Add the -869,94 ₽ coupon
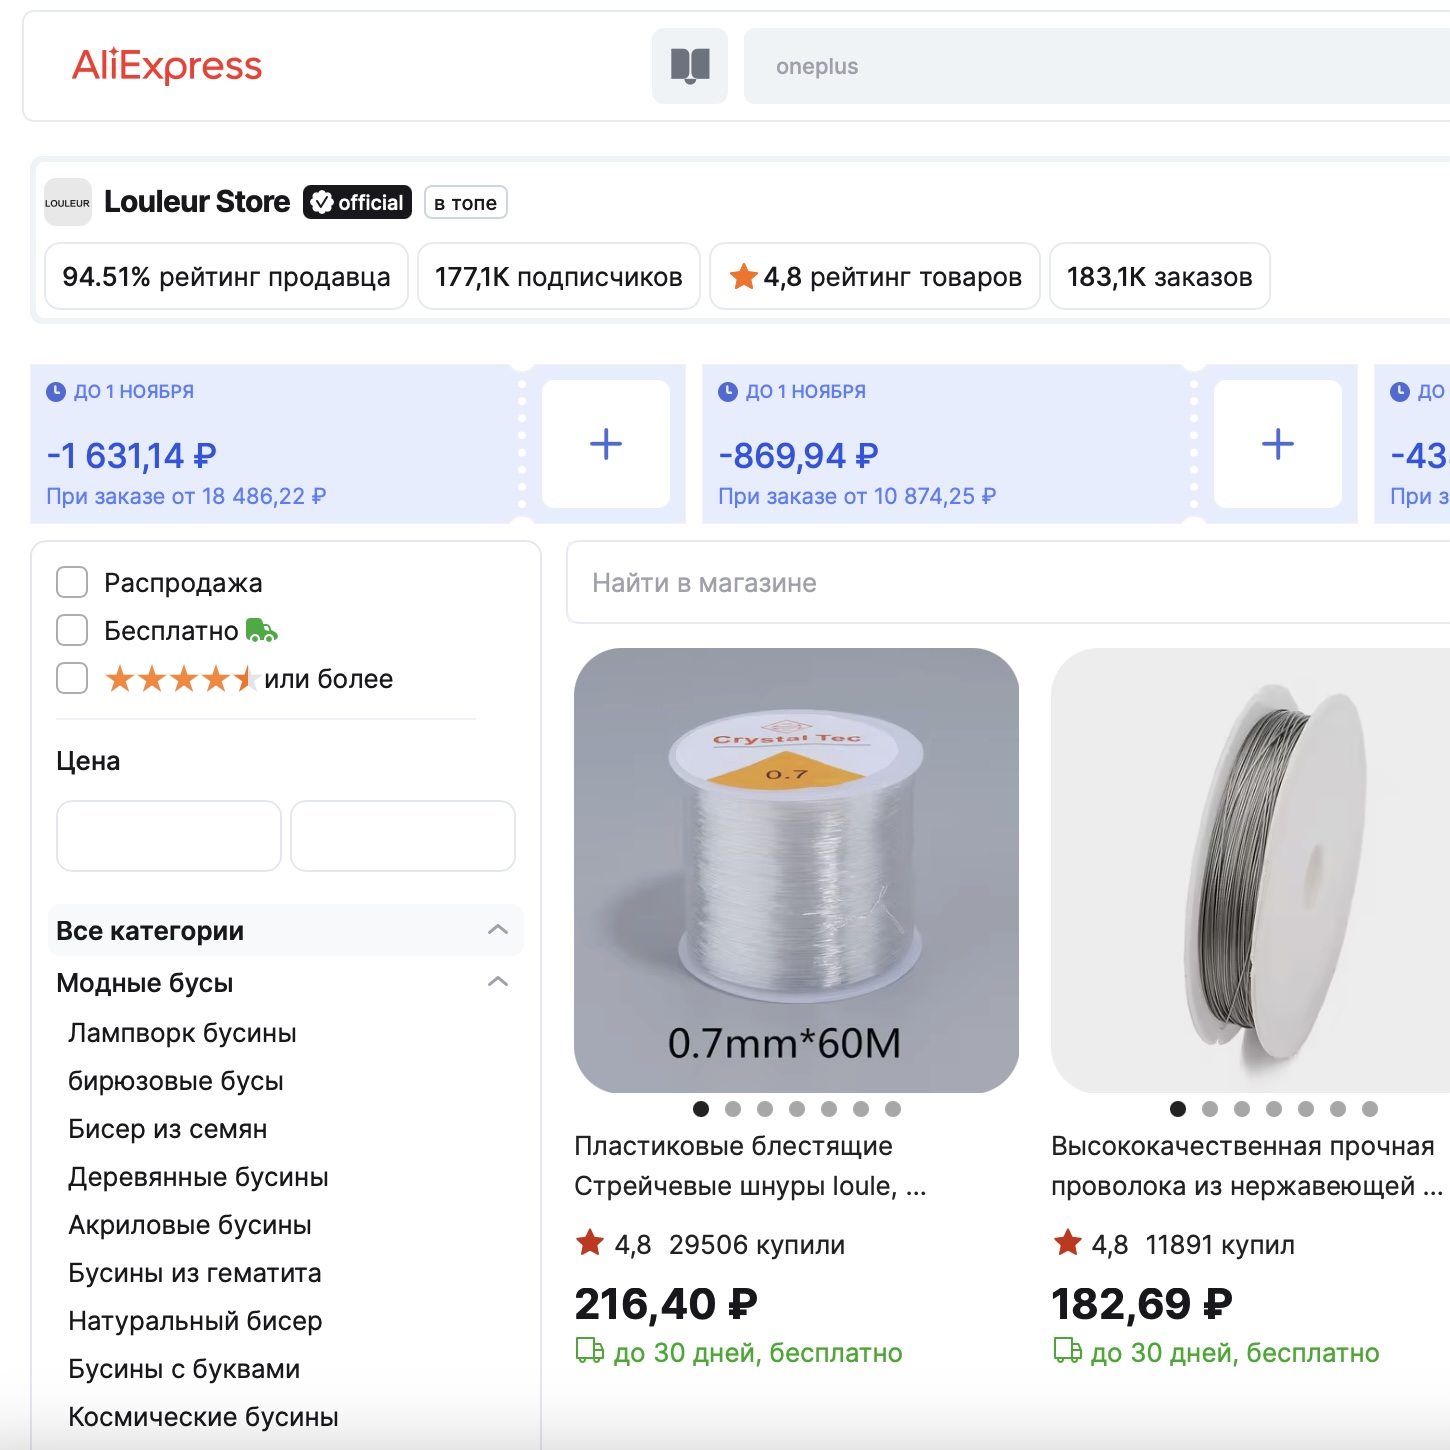 pos(1277,444)
